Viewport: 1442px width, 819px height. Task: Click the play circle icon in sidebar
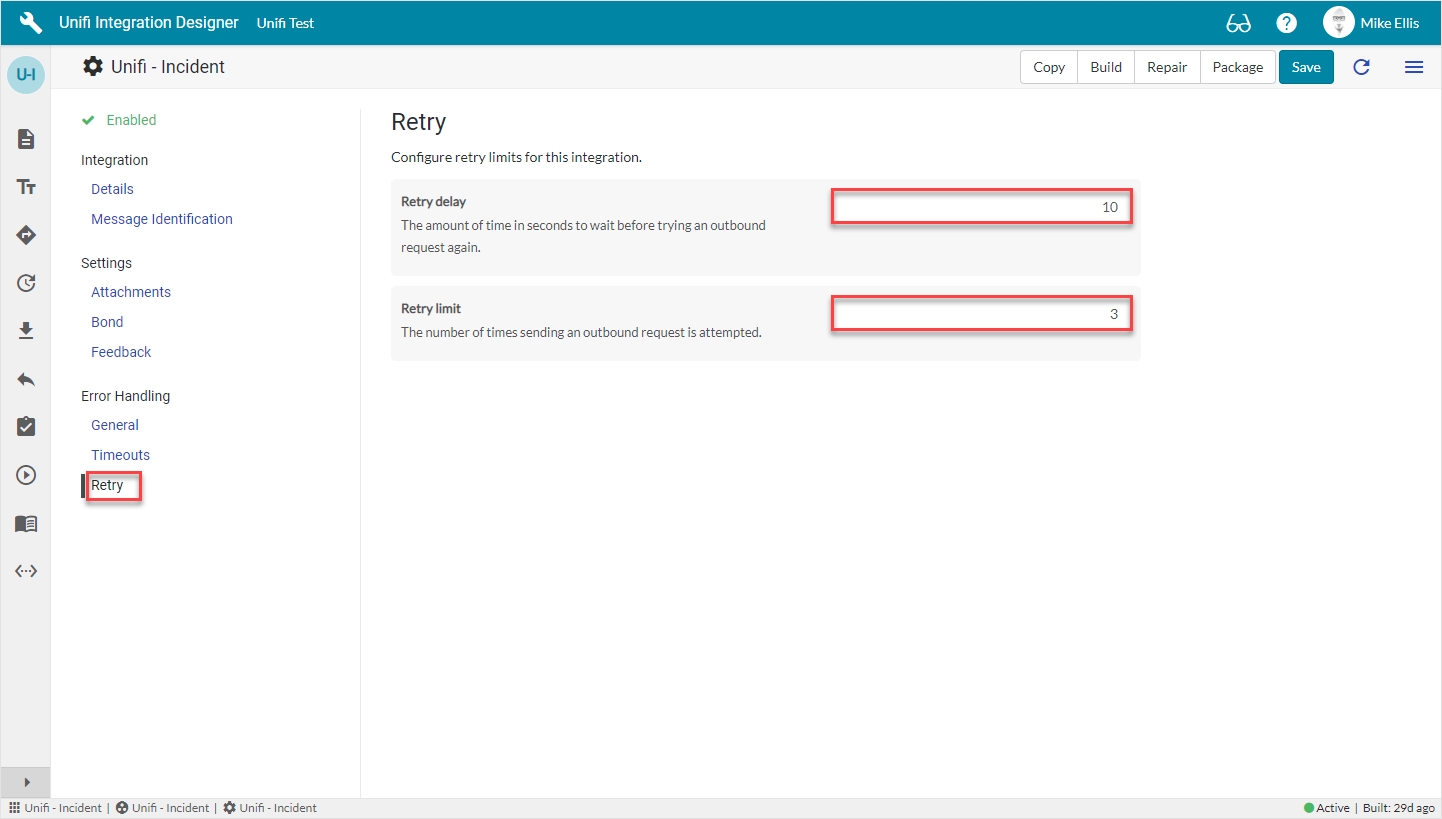click(26, 475)
